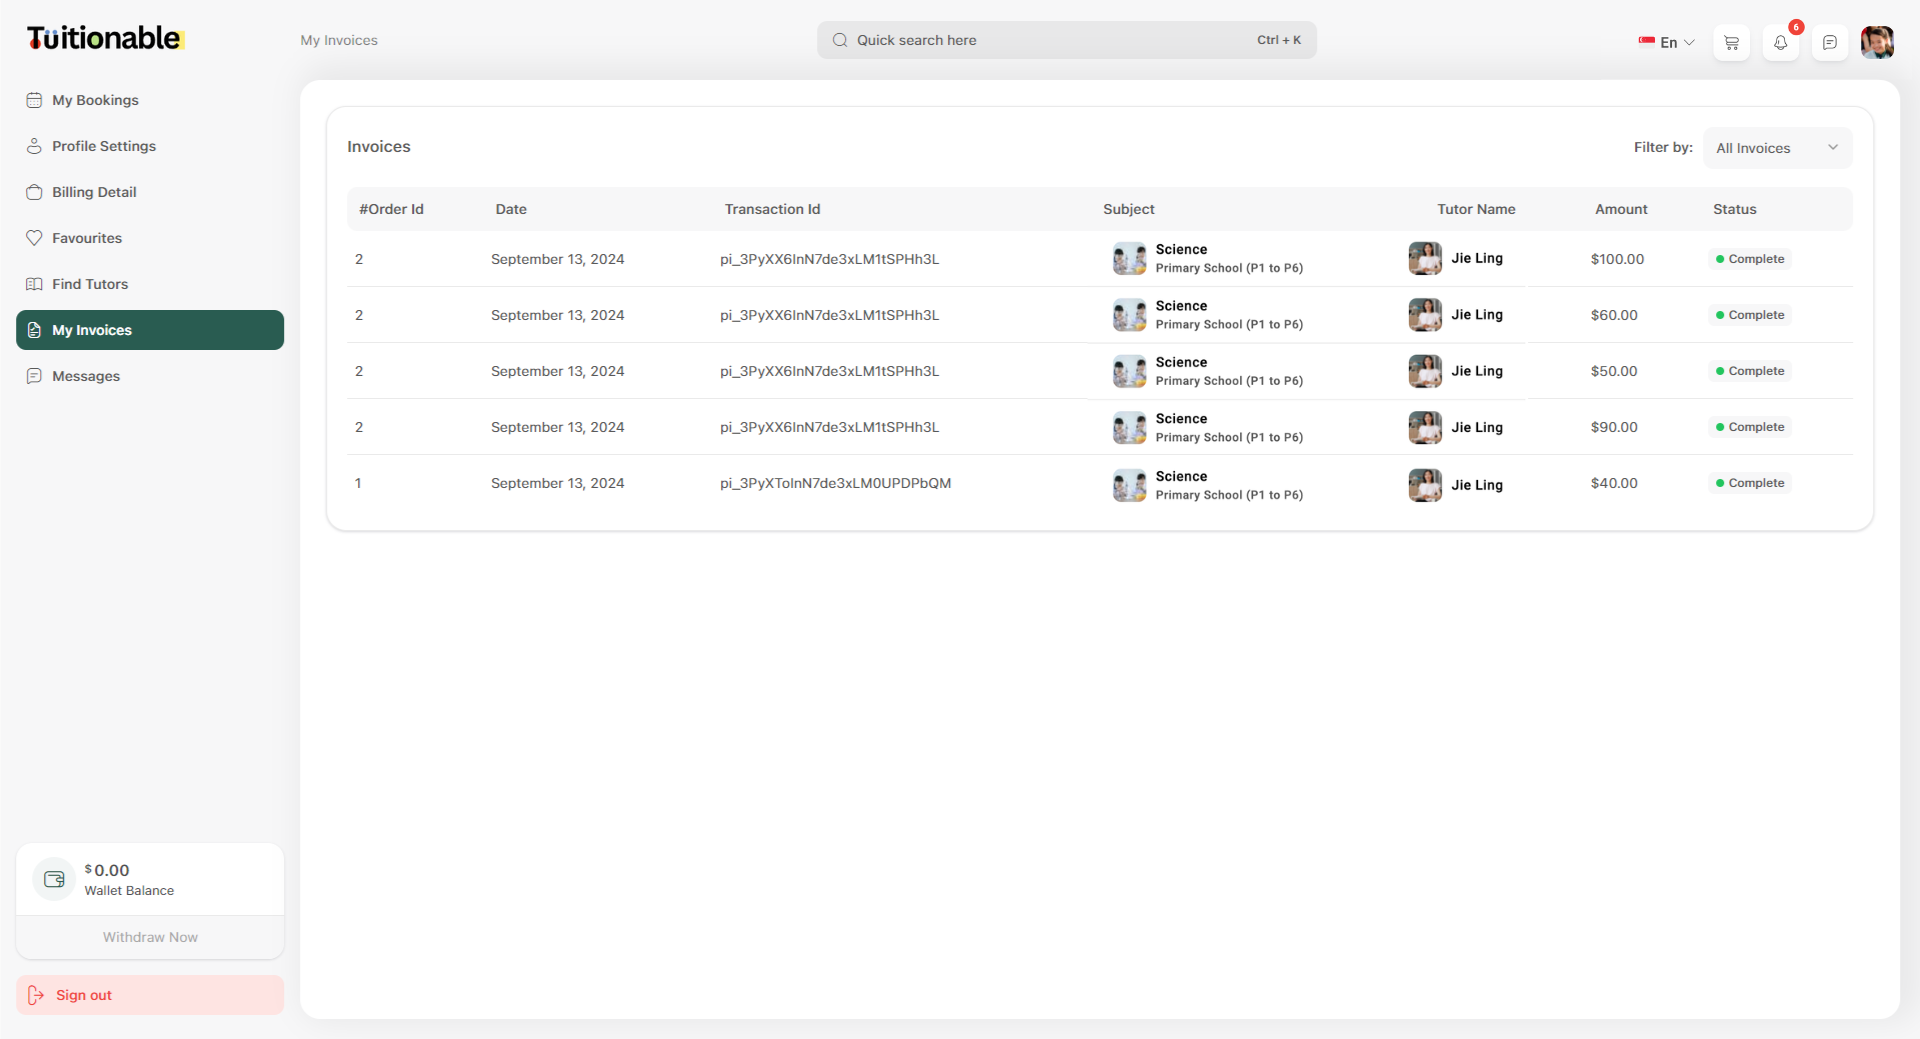
Task: Click Jie Ling name in $60.00 row
Action: tap(1477, 315)
